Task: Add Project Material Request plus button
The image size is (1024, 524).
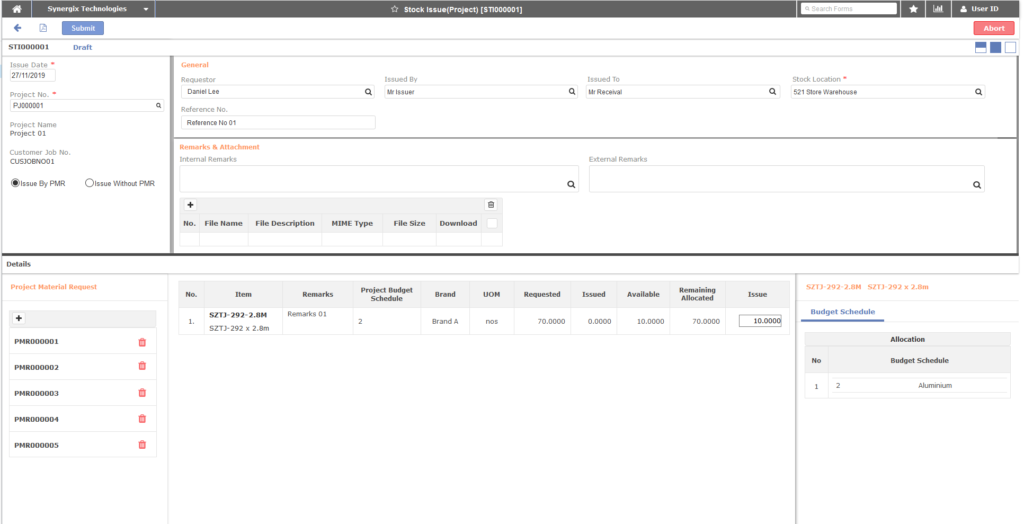Action: (x=18, y=318)
